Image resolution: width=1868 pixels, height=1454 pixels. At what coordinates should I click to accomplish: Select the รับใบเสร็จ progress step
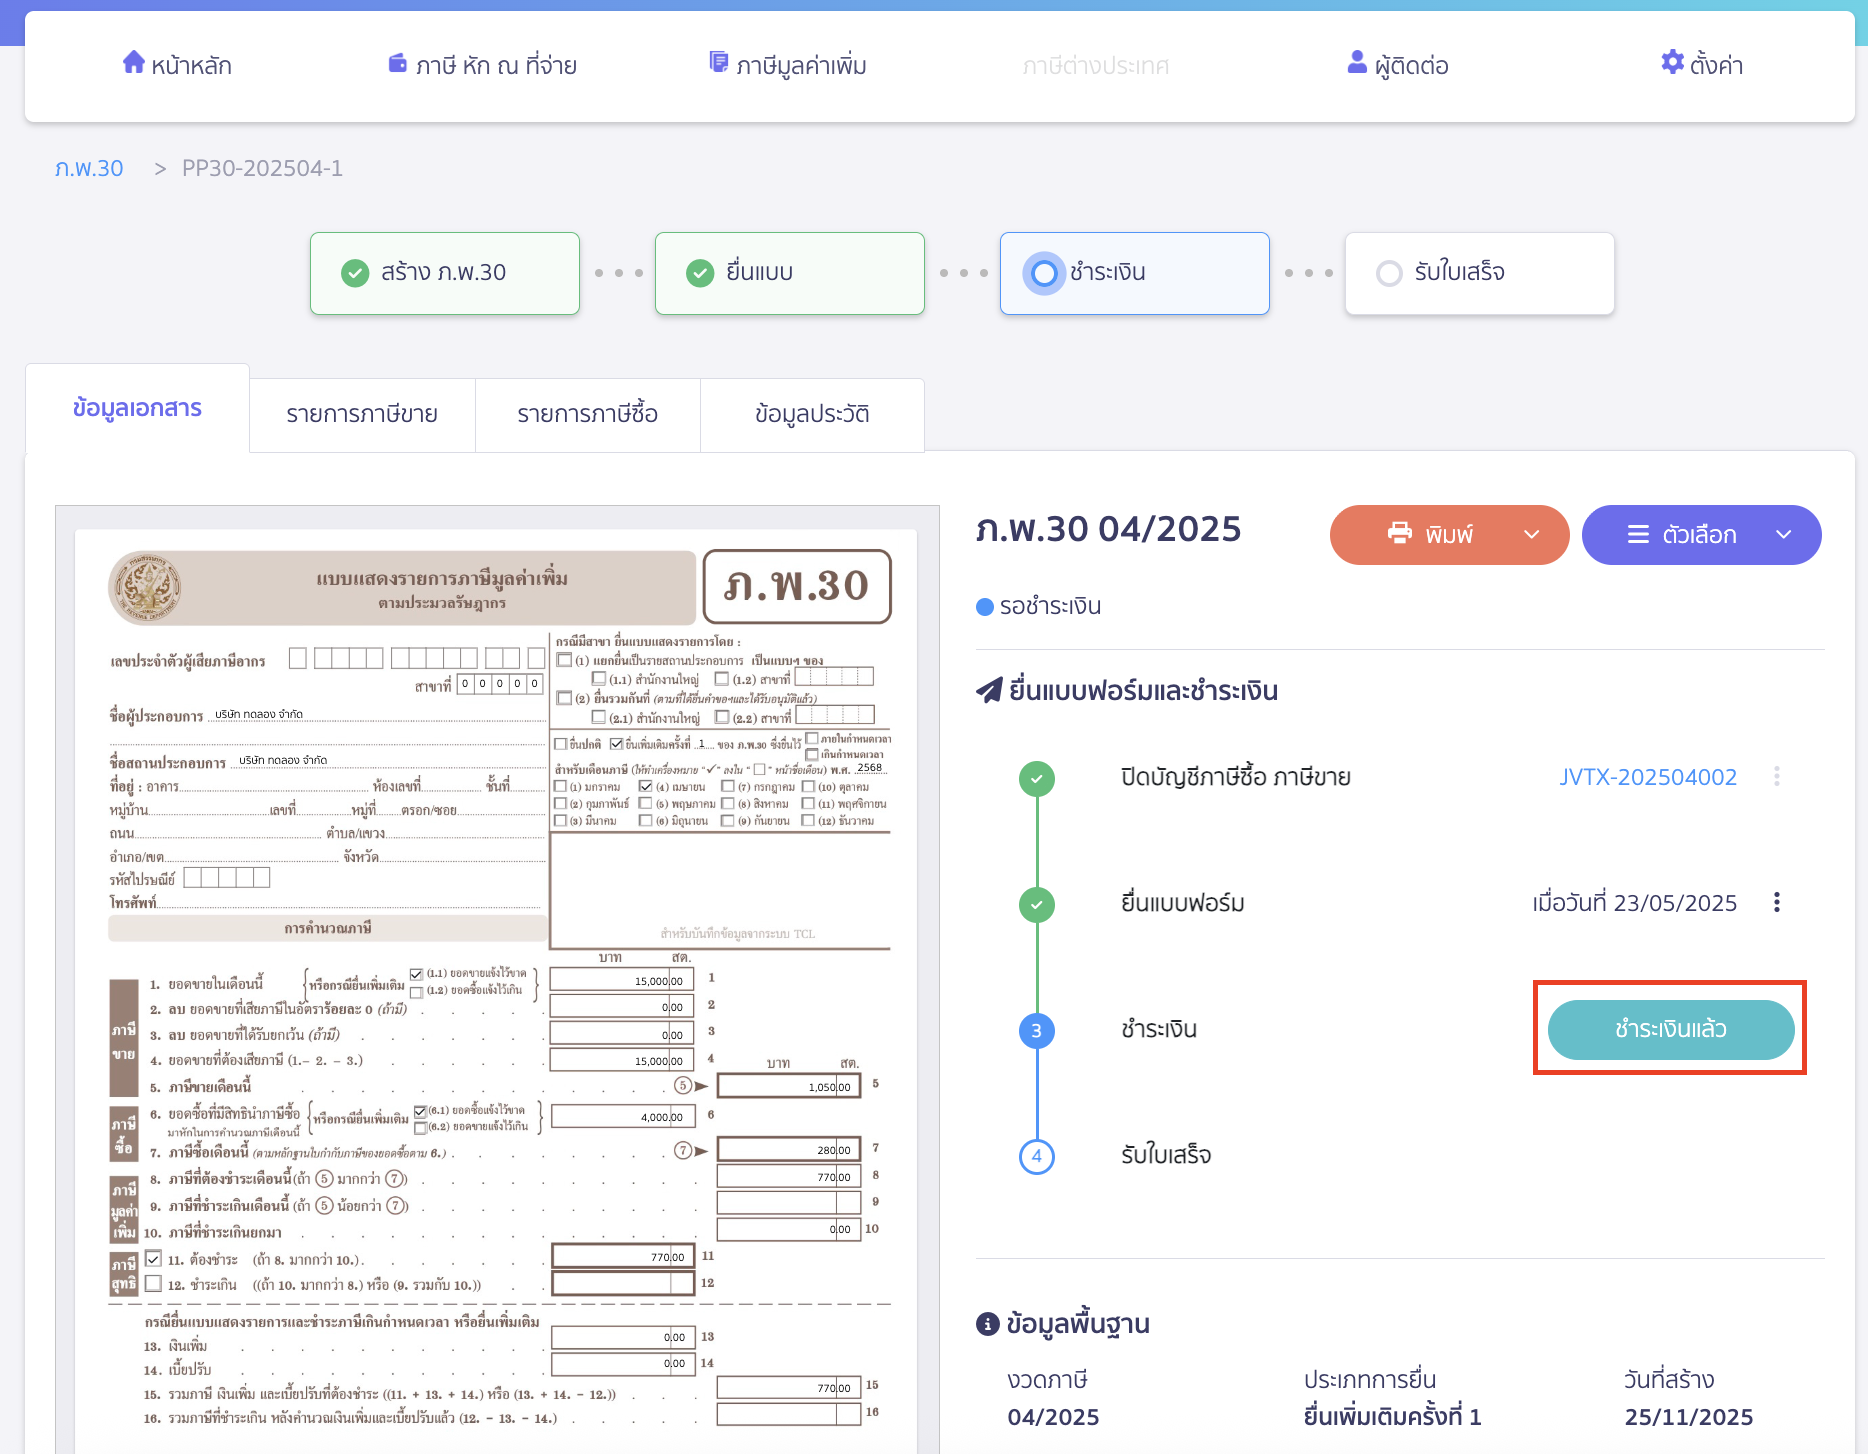(x=1479, y=273)
